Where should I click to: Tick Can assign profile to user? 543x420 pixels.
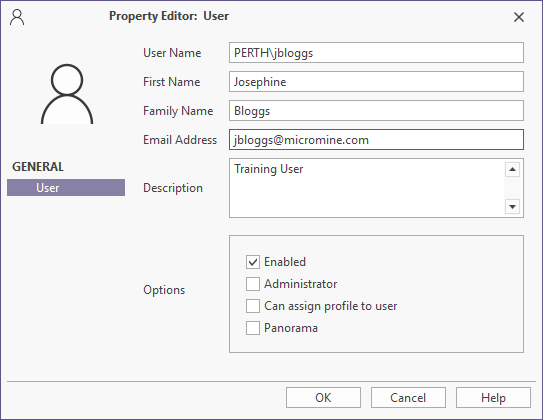(253, 306)
